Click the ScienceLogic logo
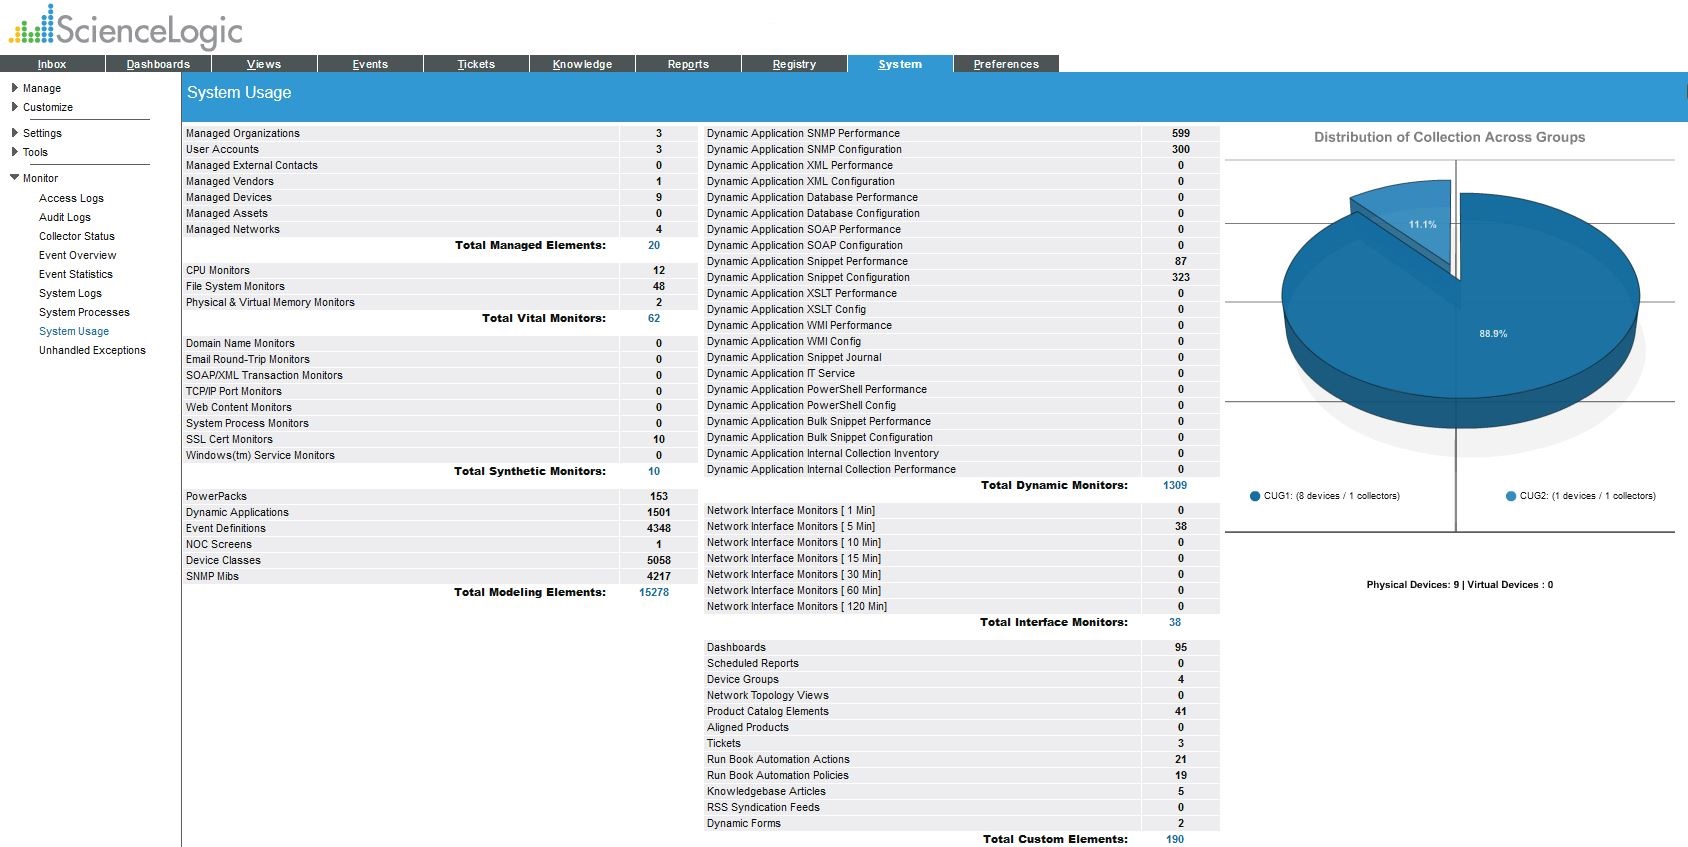This screenshot has height=847, width=1688. [126, 28]
